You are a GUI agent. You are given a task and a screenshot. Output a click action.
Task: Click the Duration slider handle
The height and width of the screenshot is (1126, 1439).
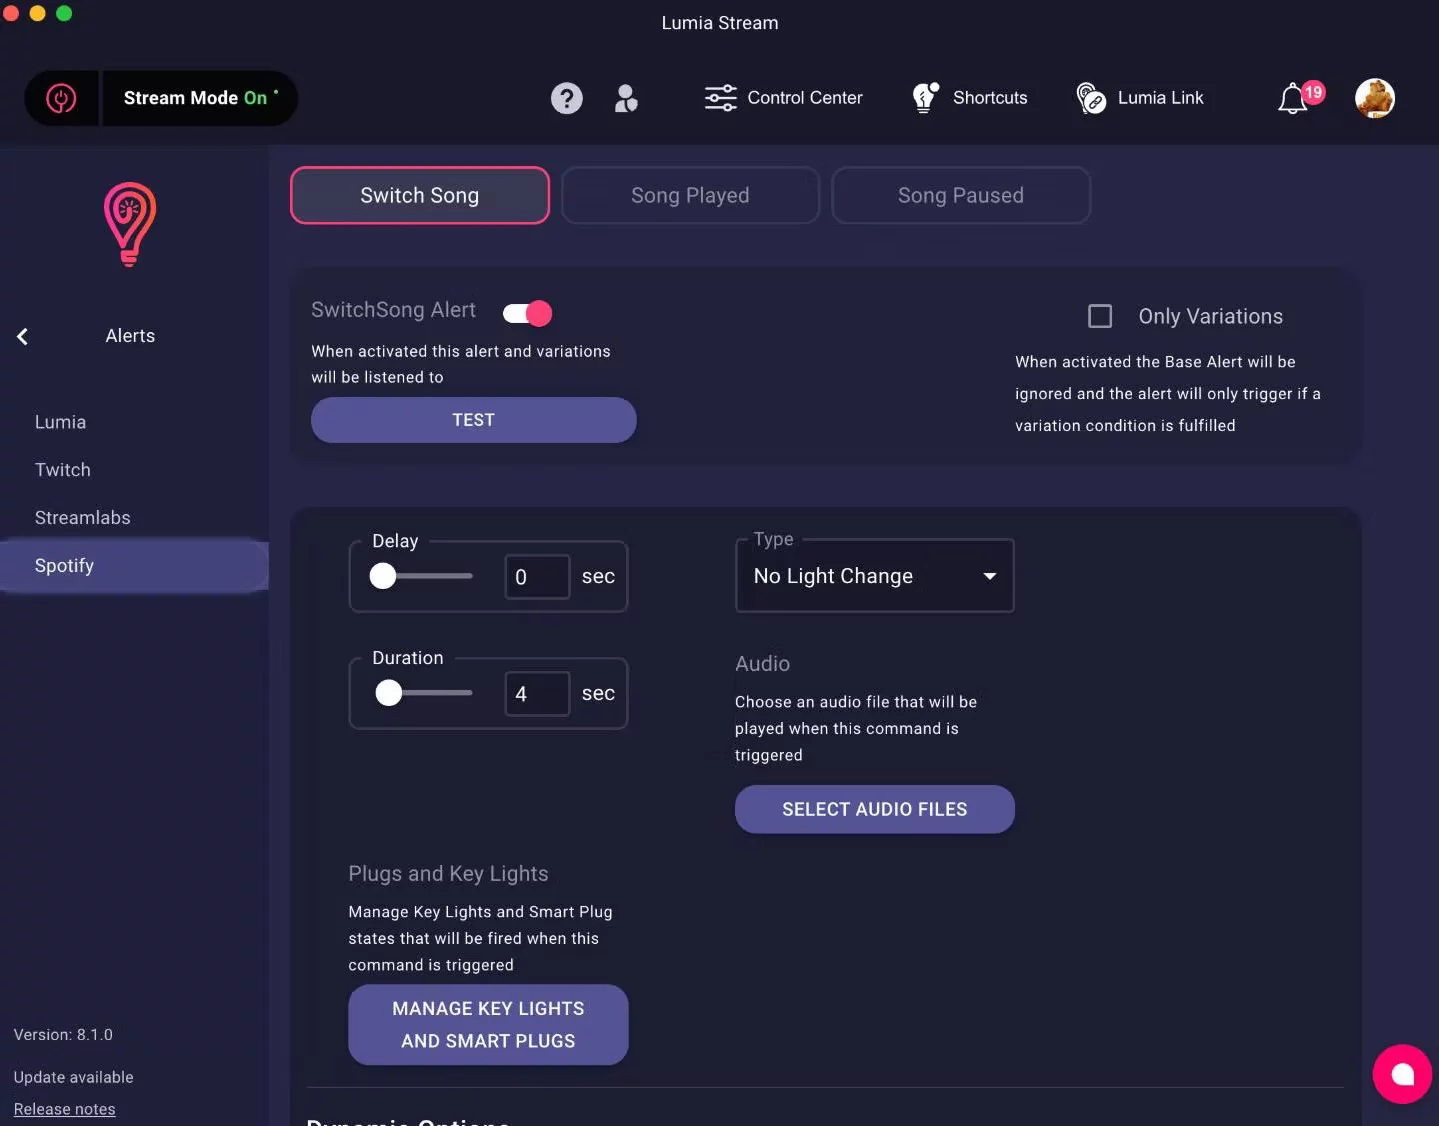pyautogui.click(x=389, y=693)
